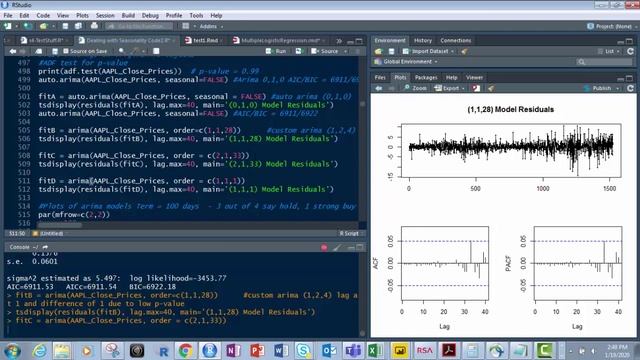This screenshot has height=360, width=640.
Task: Go back to the previous source location
Action: click(x=13, y=51)
